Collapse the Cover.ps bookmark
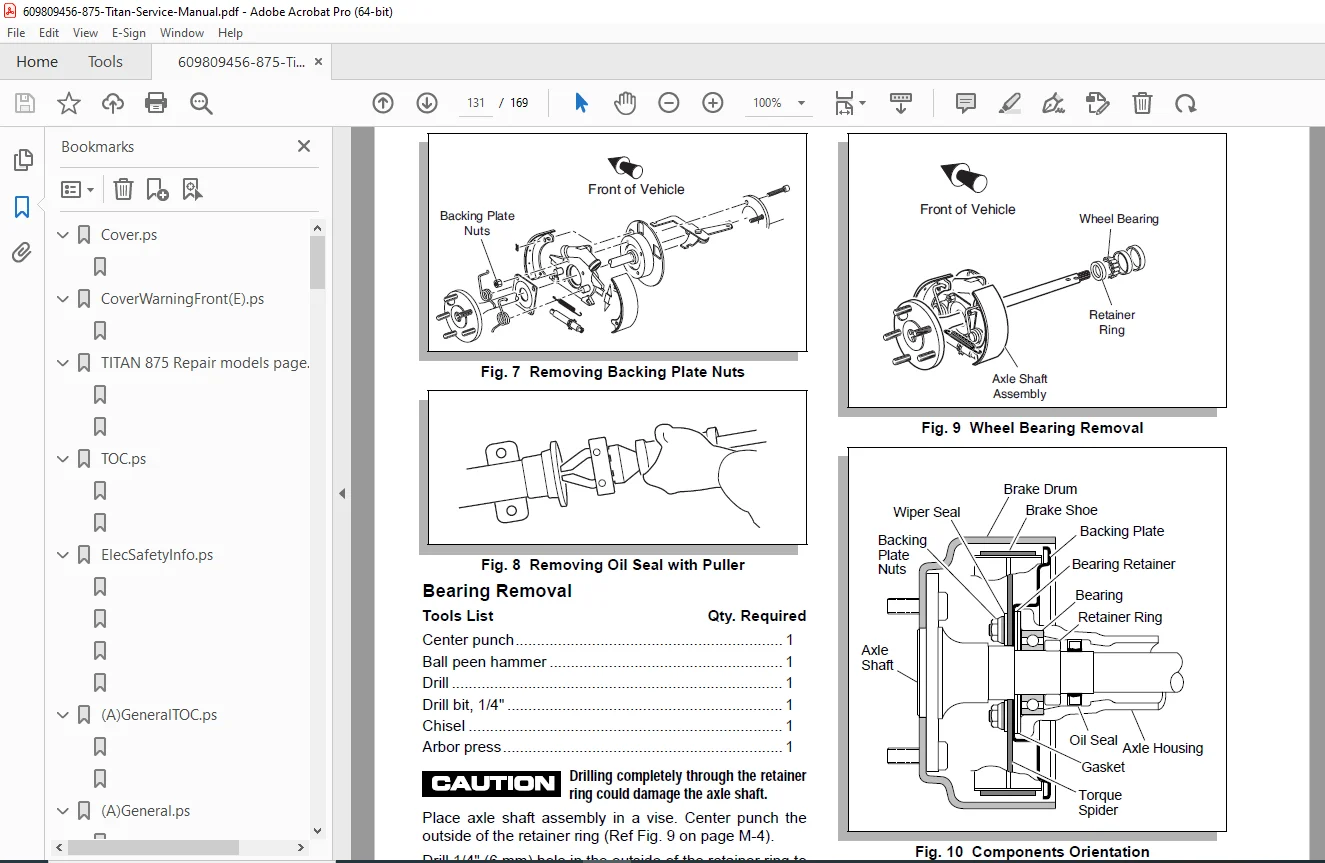The width and height of the screenshot is (1325, 863). pyautogui.click(x=63, y=235)
